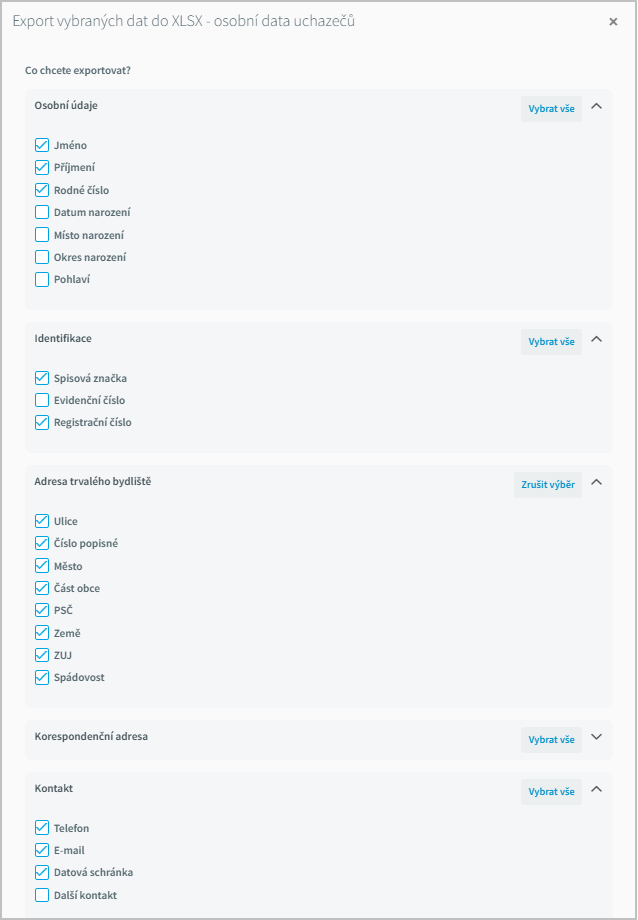Uncheck the Jméno checkbox
Image resolution: width=638 pixels, height=920 pixels.
(42, 145)
